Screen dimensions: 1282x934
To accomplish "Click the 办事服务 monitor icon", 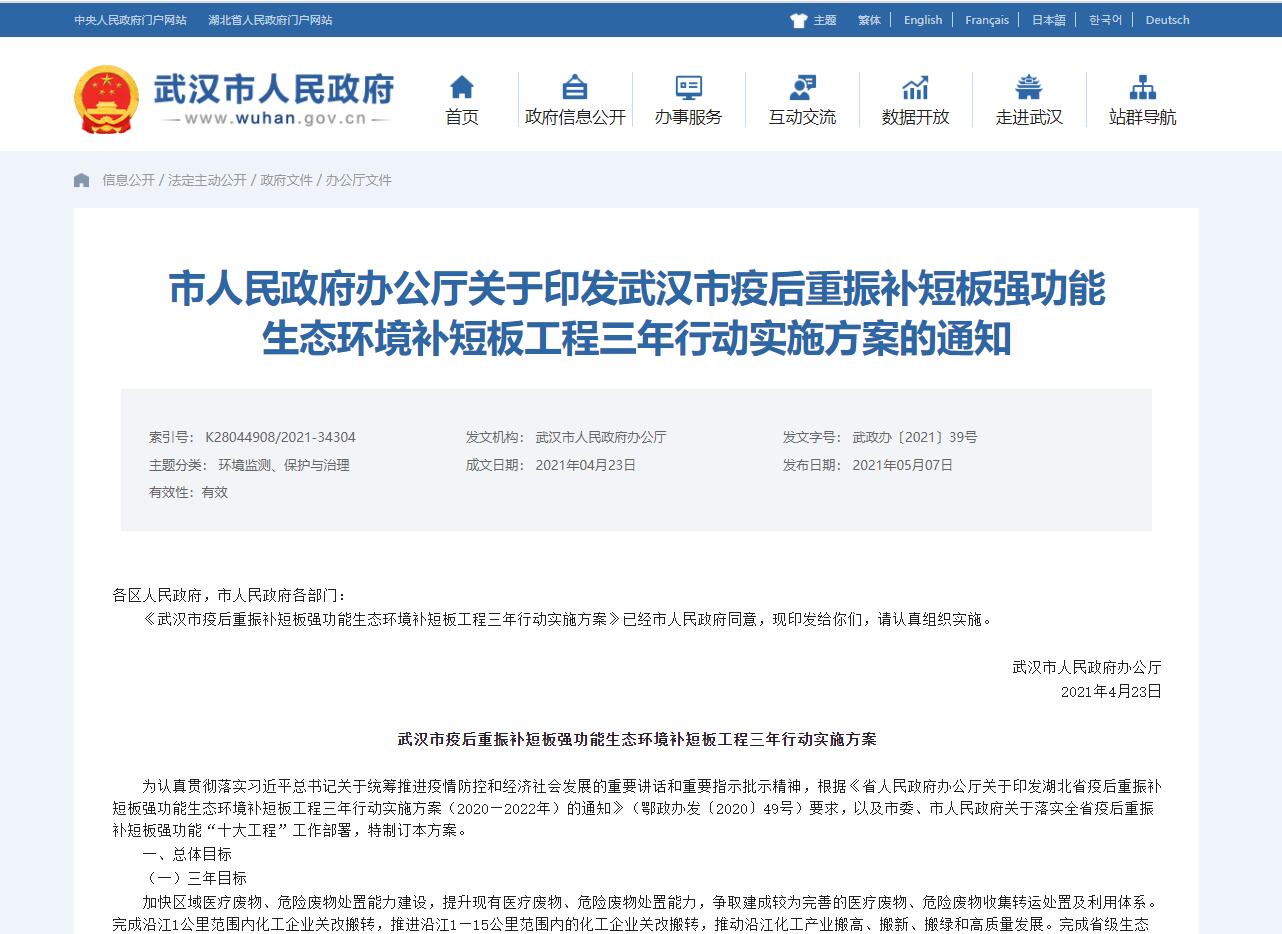I will pos(688,87).
